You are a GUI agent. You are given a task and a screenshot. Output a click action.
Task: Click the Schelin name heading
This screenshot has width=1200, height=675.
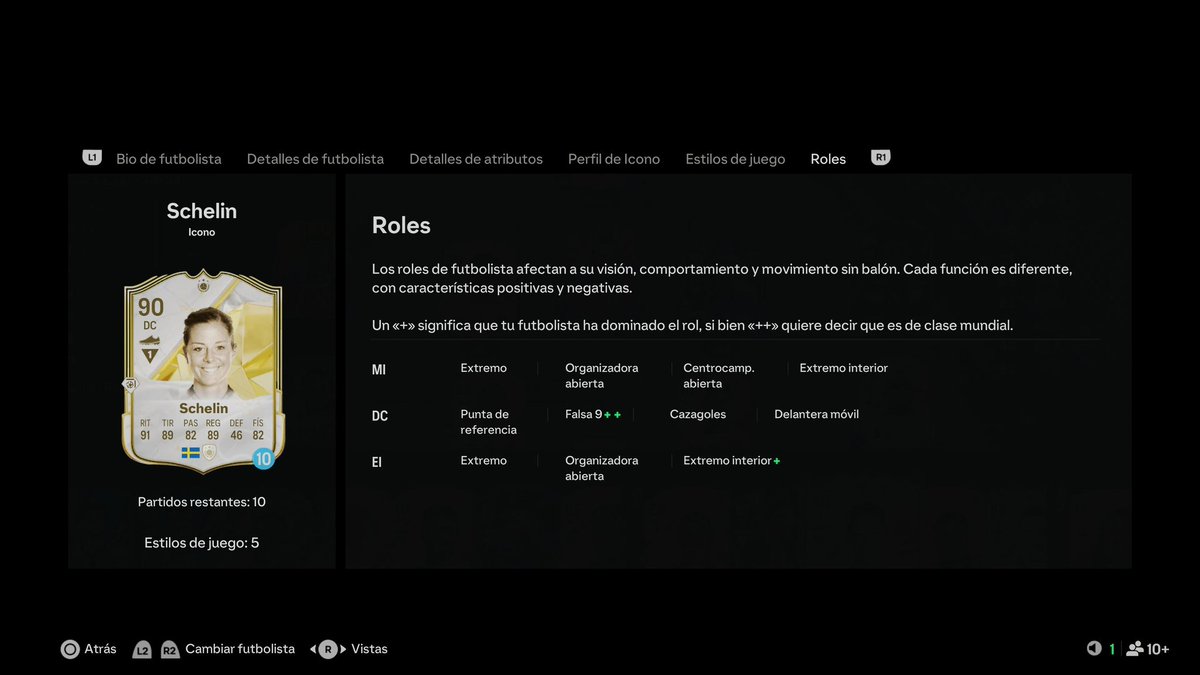(202, 211)
